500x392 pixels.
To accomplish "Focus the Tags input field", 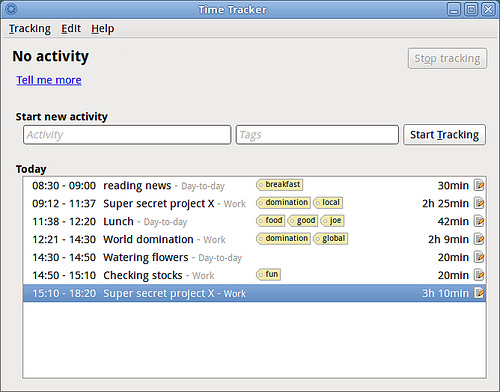I will point(317,135).
